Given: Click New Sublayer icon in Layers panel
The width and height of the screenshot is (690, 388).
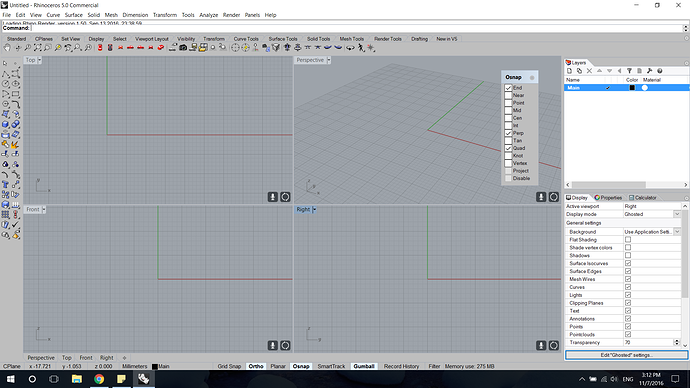Looking at the screenshot, I should click(580, 71).
